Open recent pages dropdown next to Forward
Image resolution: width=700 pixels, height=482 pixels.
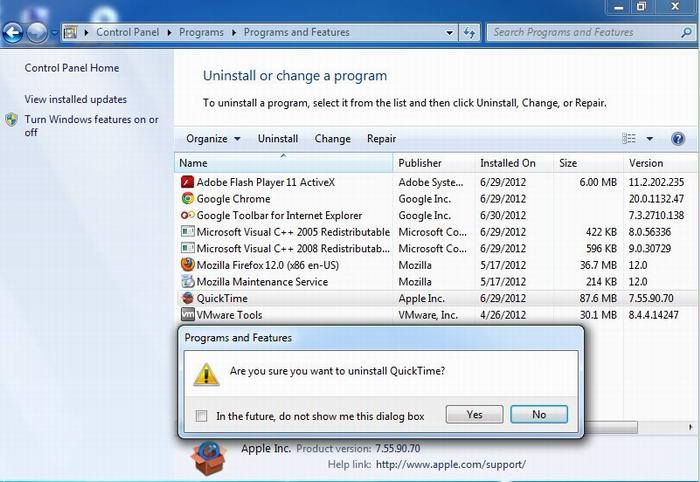tap(54, 33)
